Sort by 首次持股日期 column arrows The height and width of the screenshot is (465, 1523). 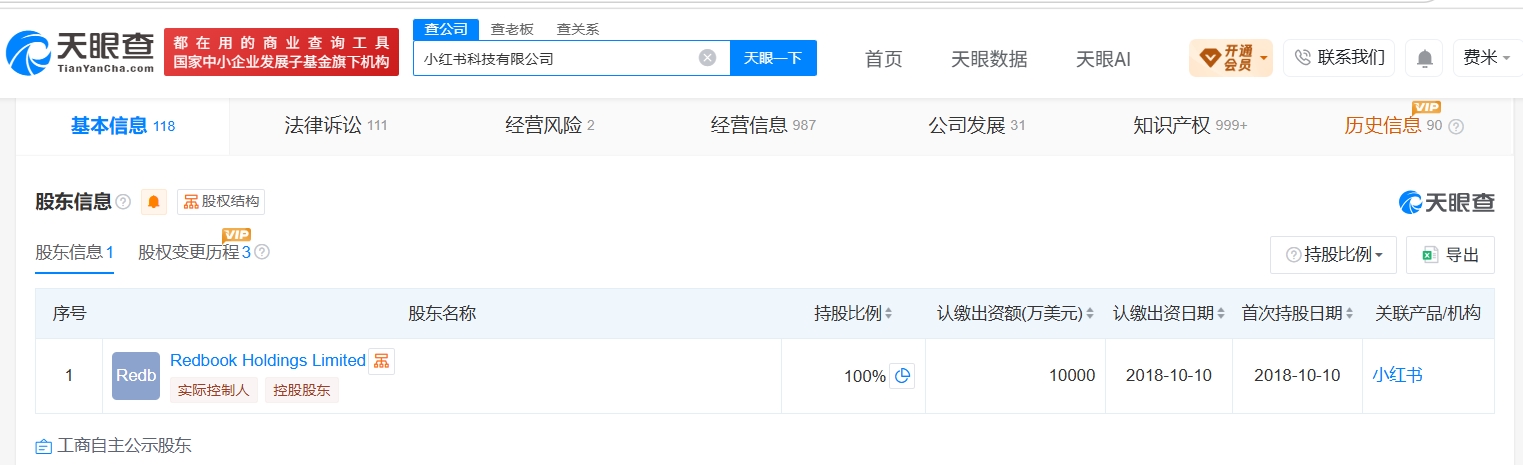pyautogui.click(x=1349, y=314)
